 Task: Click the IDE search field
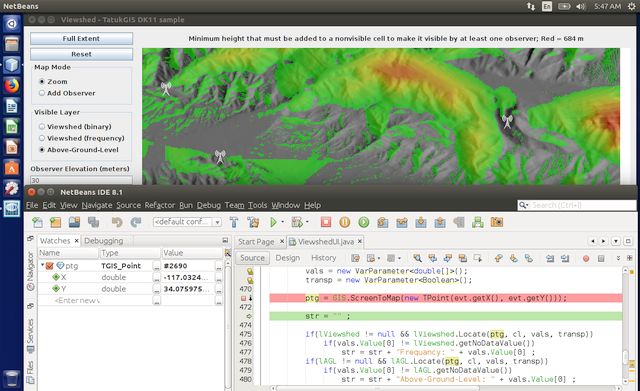pyautogui.click(x=576, y=205)
